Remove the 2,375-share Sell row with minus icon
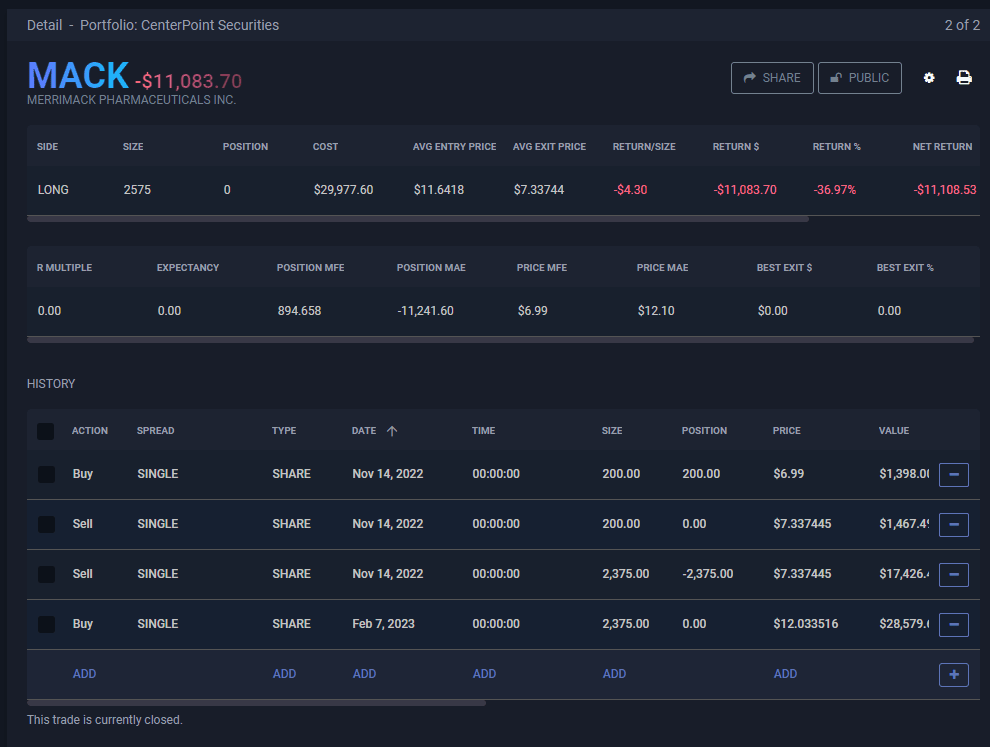Screen dimensions: 990x747 953,574
